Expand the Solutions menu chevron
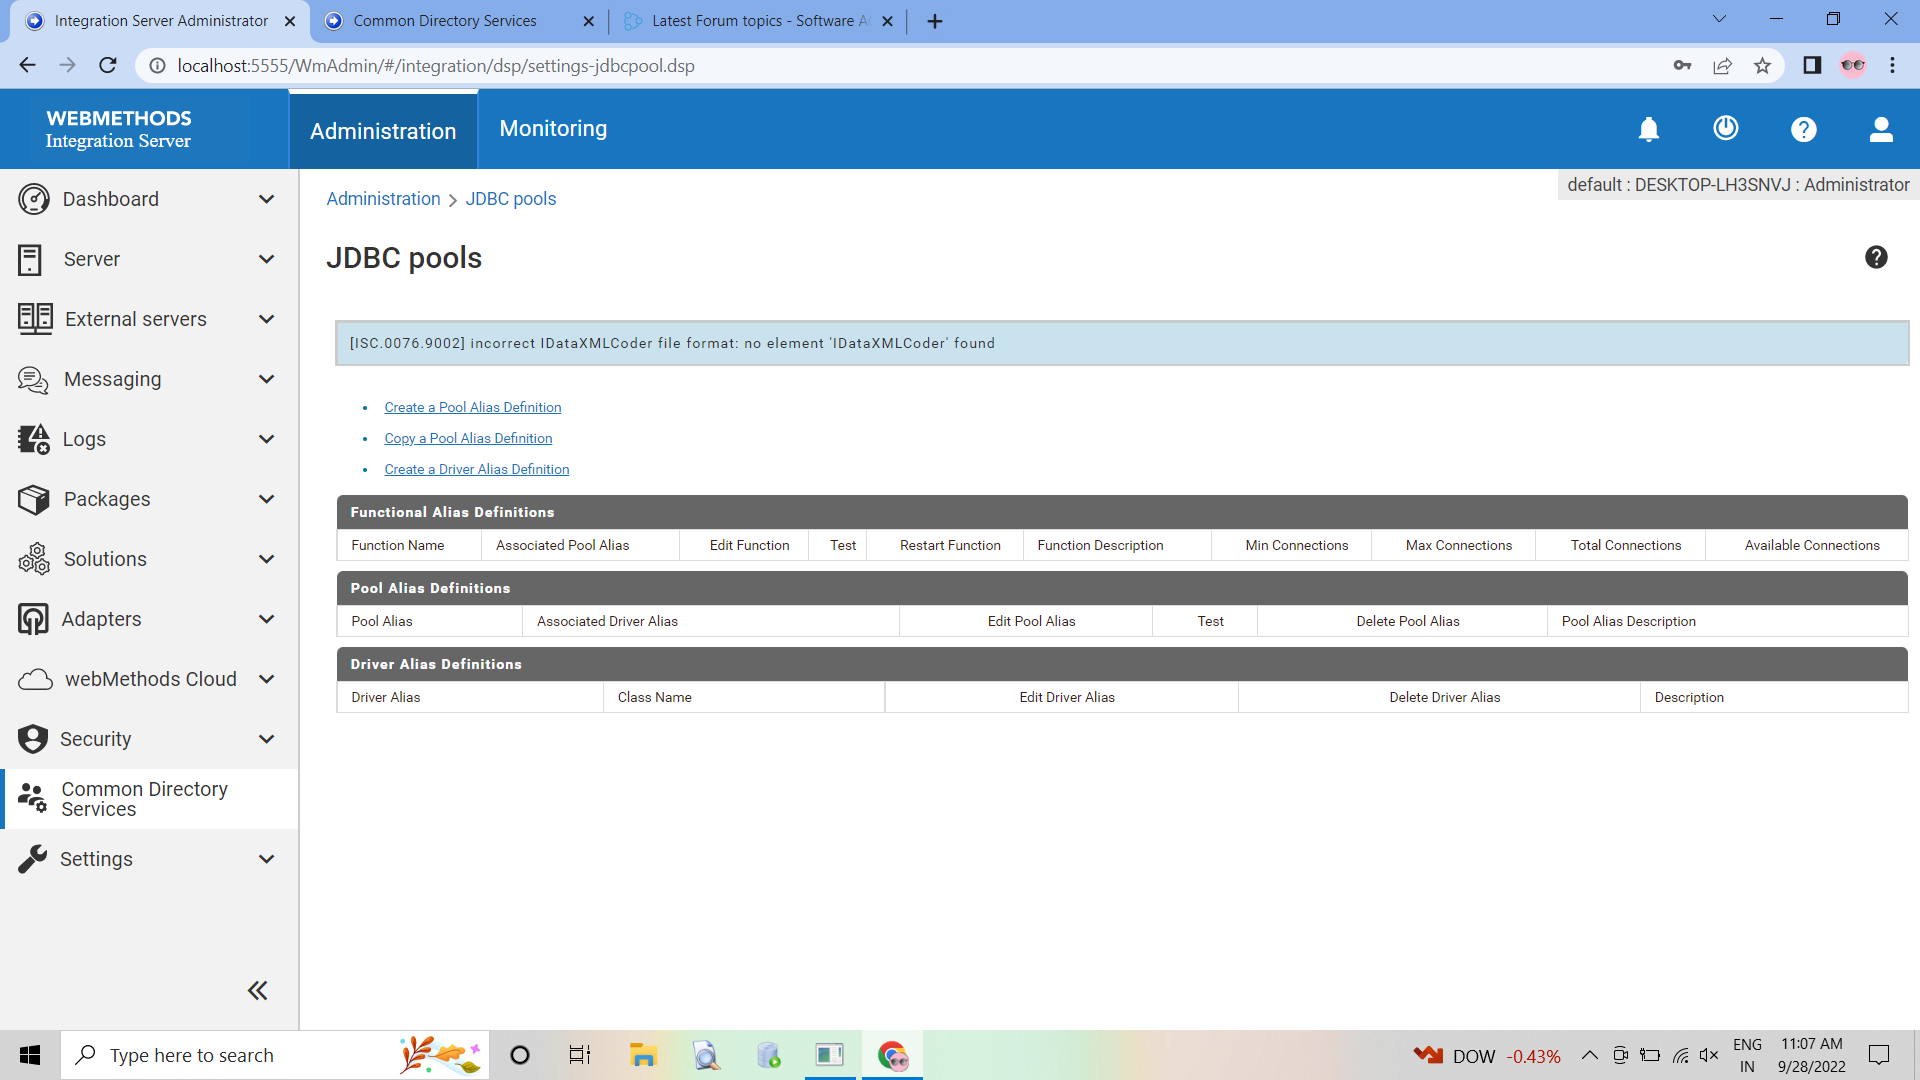The width and height of the screenshot is (1920, 1080). coord(266,559)
